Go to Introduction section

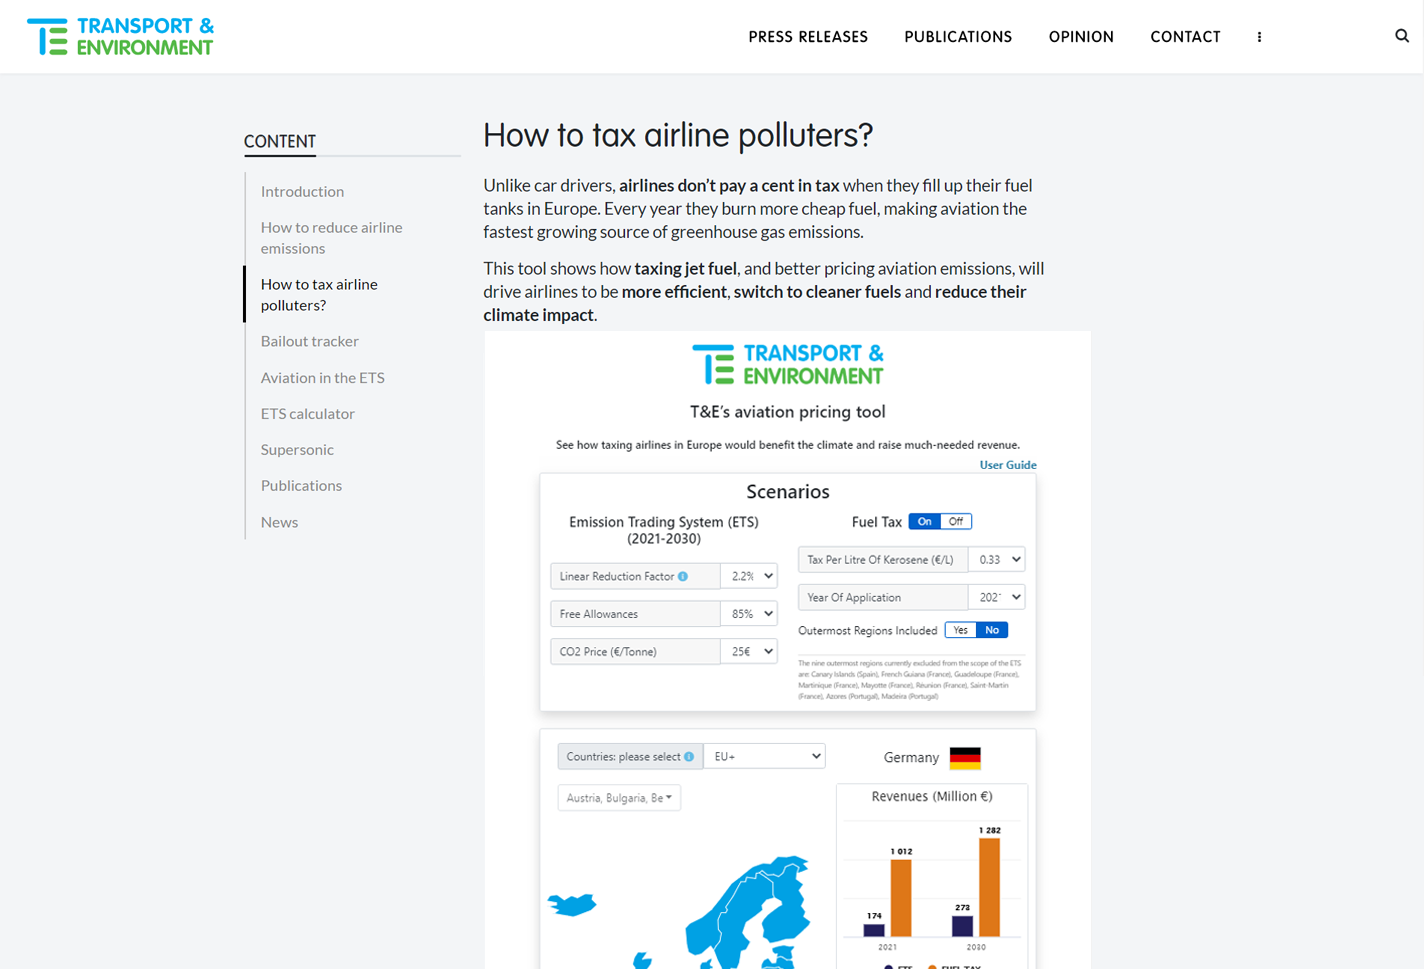point(302,191)
